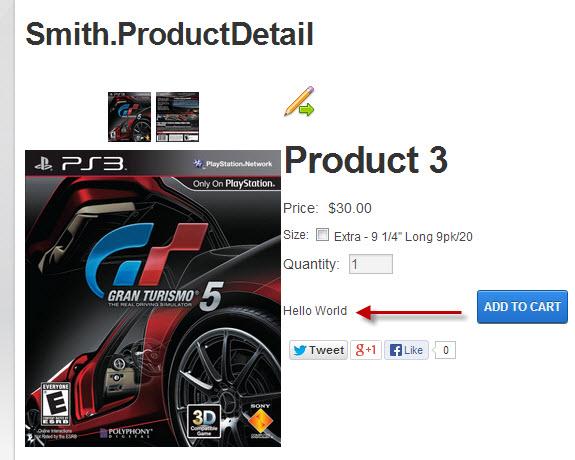The height and width of the screenshot is (460, 575).
Task: Tick the Size Extra checkbox
Action: click(322, 235)
